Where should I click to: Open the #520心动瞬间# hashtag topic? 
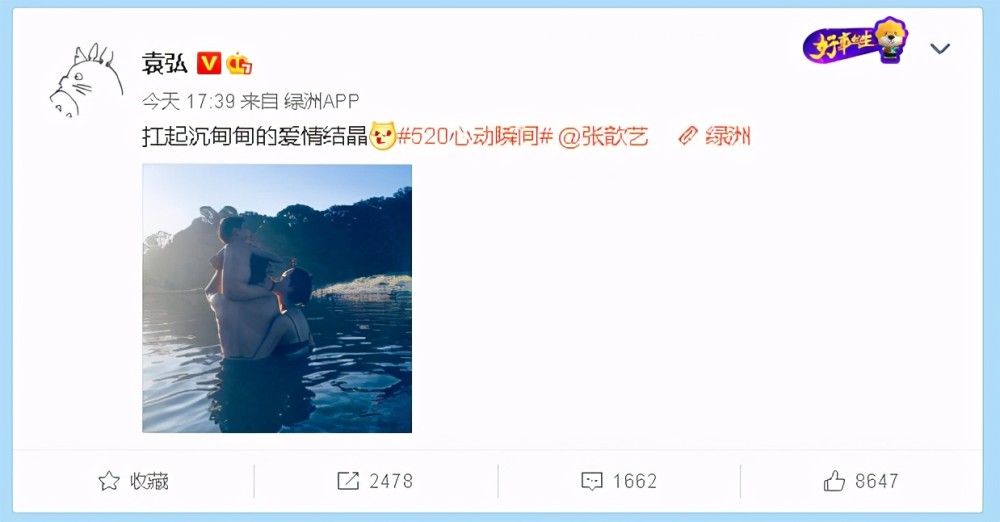475,136
